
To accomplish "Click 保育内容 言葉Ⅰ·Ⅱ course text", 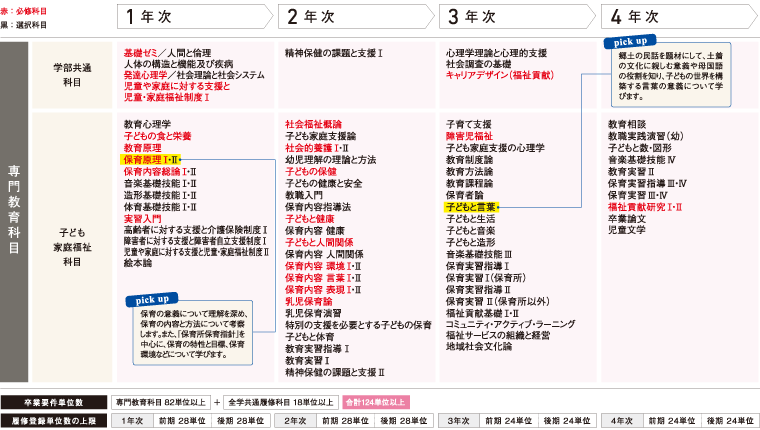I will click(323, 278).
